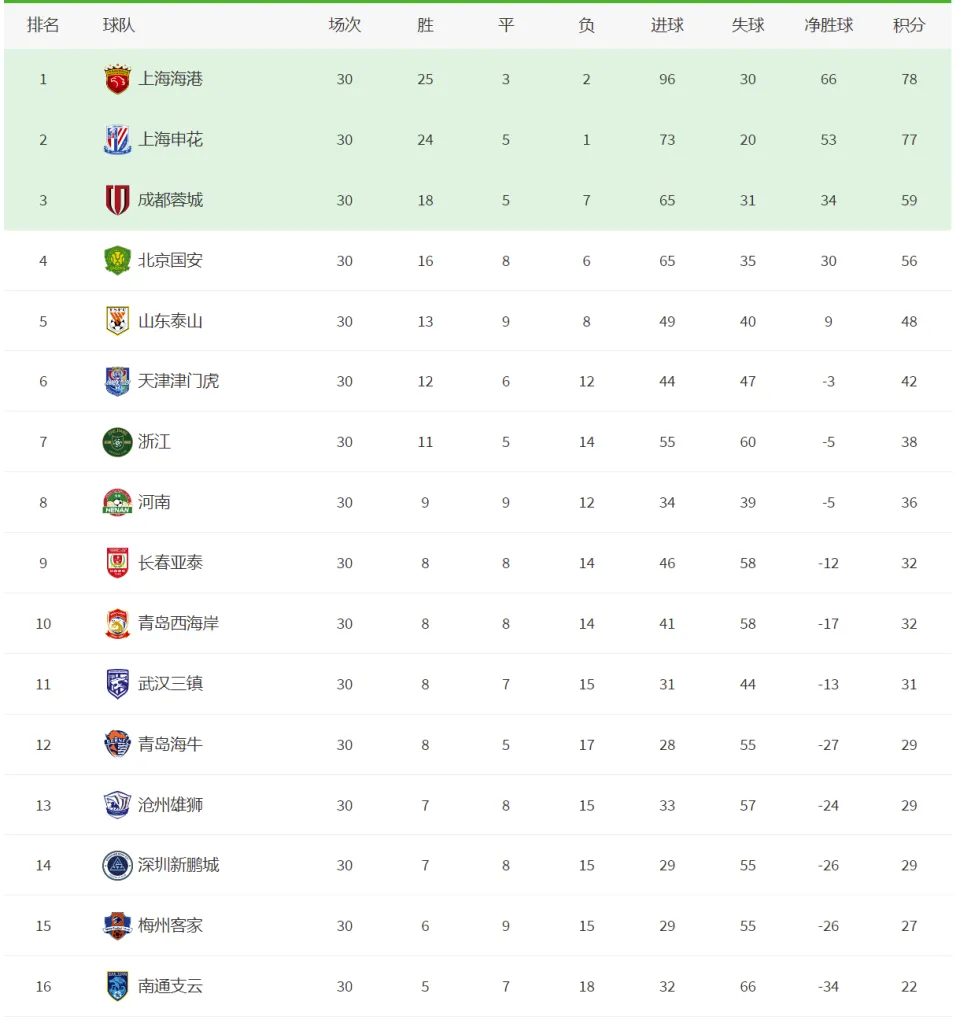960x1027 pixels.
Task: Open the 青岛海牛 team name link
Action: tap(170, 745)
